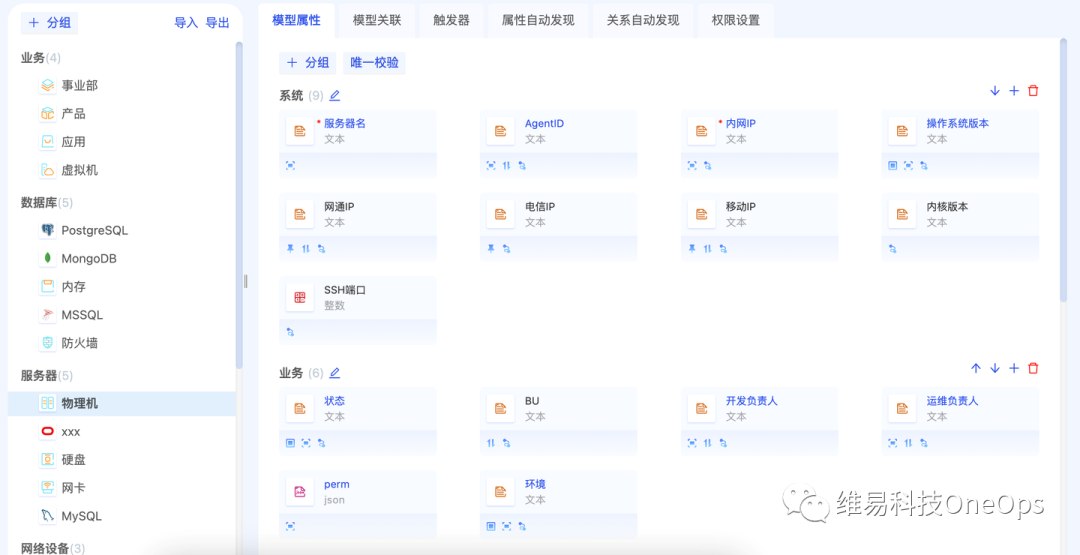Delete the 系统 group with the trash icon
1080x555 pixels.
coord(1033,91)
